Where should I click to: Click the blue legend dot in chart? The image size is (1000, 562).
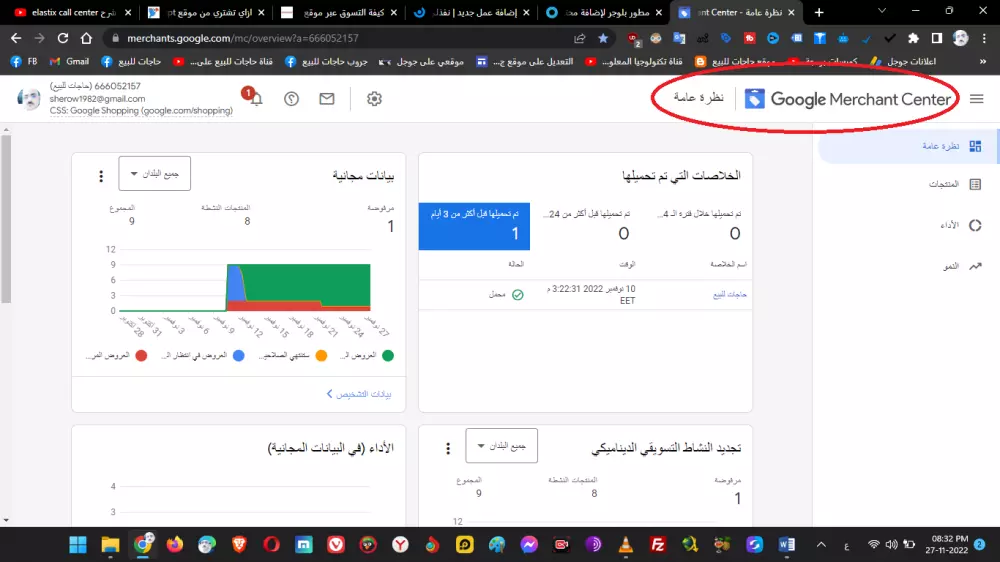239,355
